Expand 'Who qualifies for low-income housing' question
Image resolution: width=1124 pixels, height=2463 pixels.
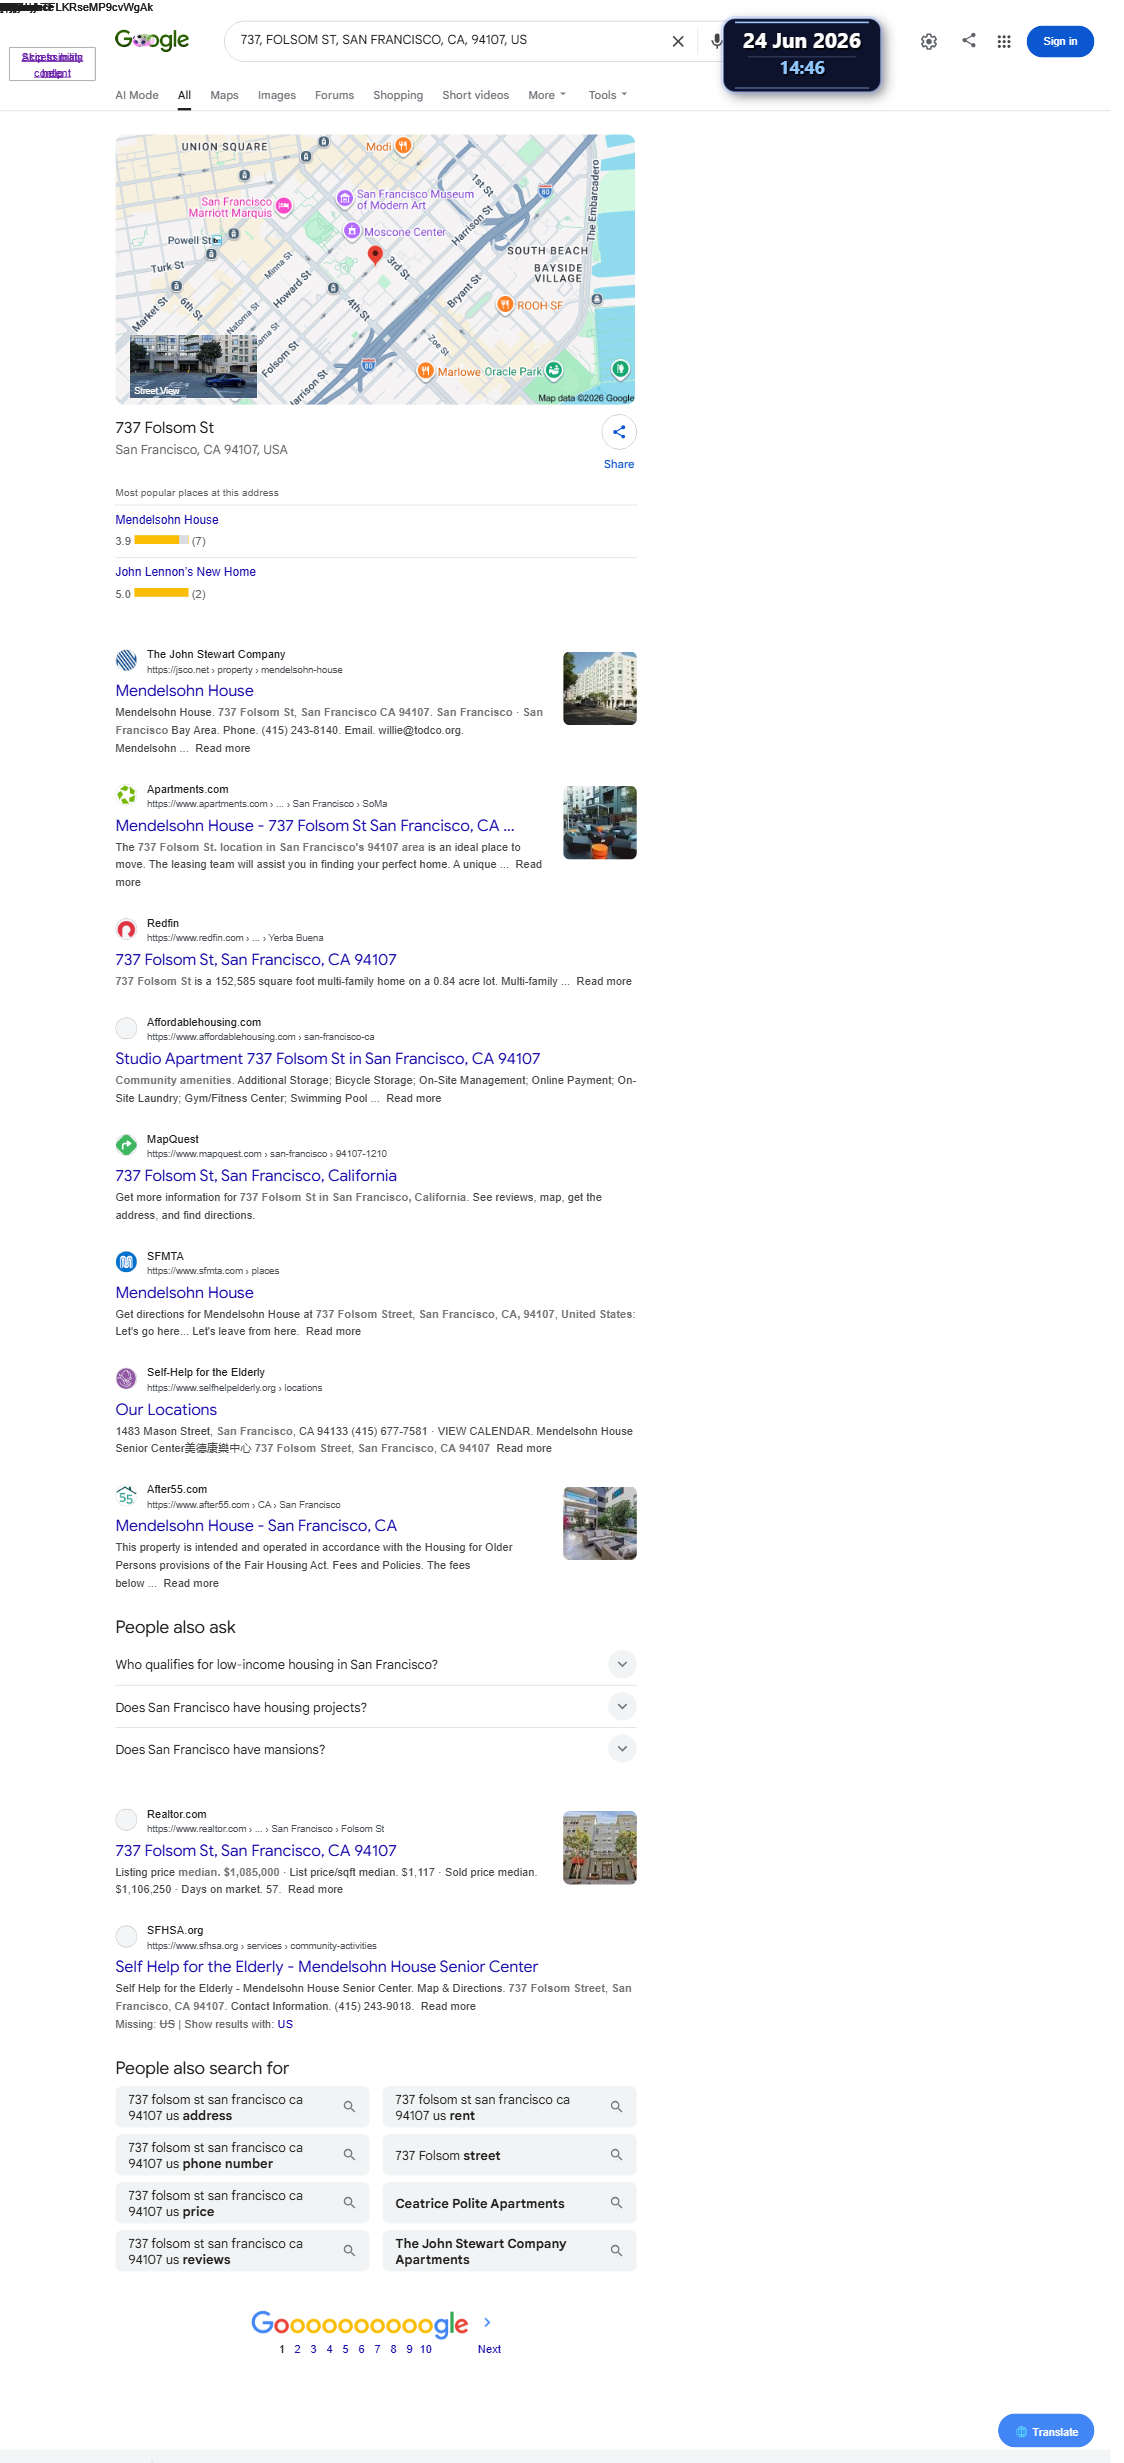[x=622, y=1664]
